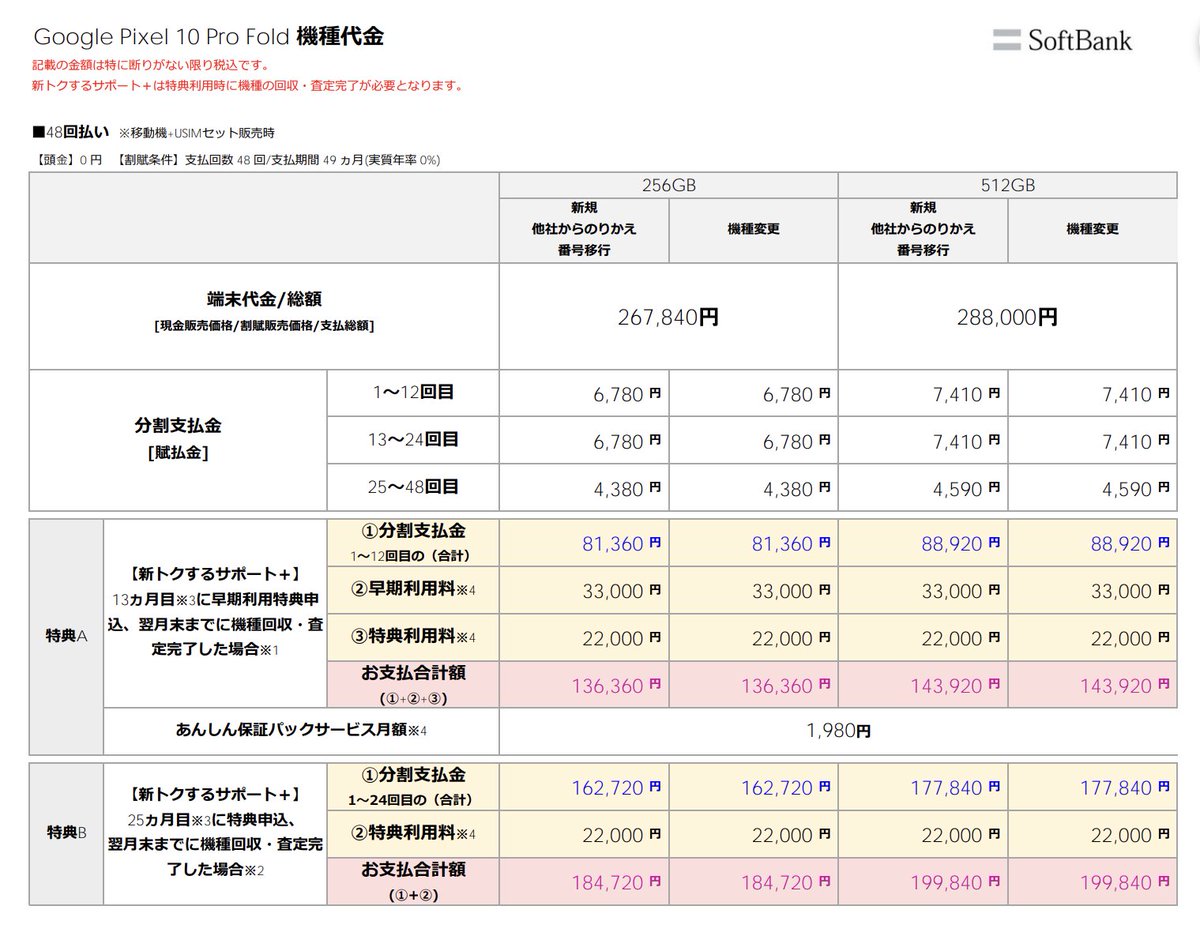The image size is (1200, 936).
Task: Select the '端末代金/総額' row label
Action: (265, 311)
